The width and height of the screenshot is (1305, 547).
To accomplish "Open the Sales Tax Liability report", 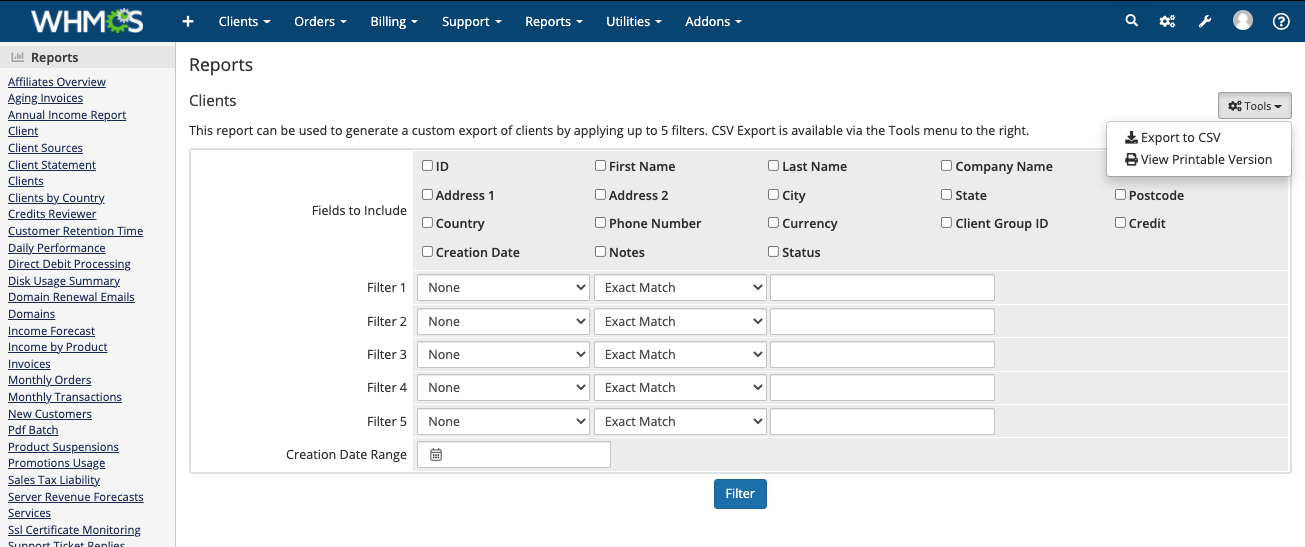I will pos(54,480).
